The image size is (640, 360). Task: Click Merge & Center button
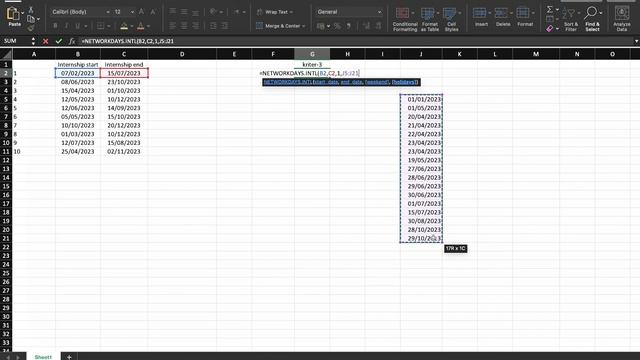280,26
